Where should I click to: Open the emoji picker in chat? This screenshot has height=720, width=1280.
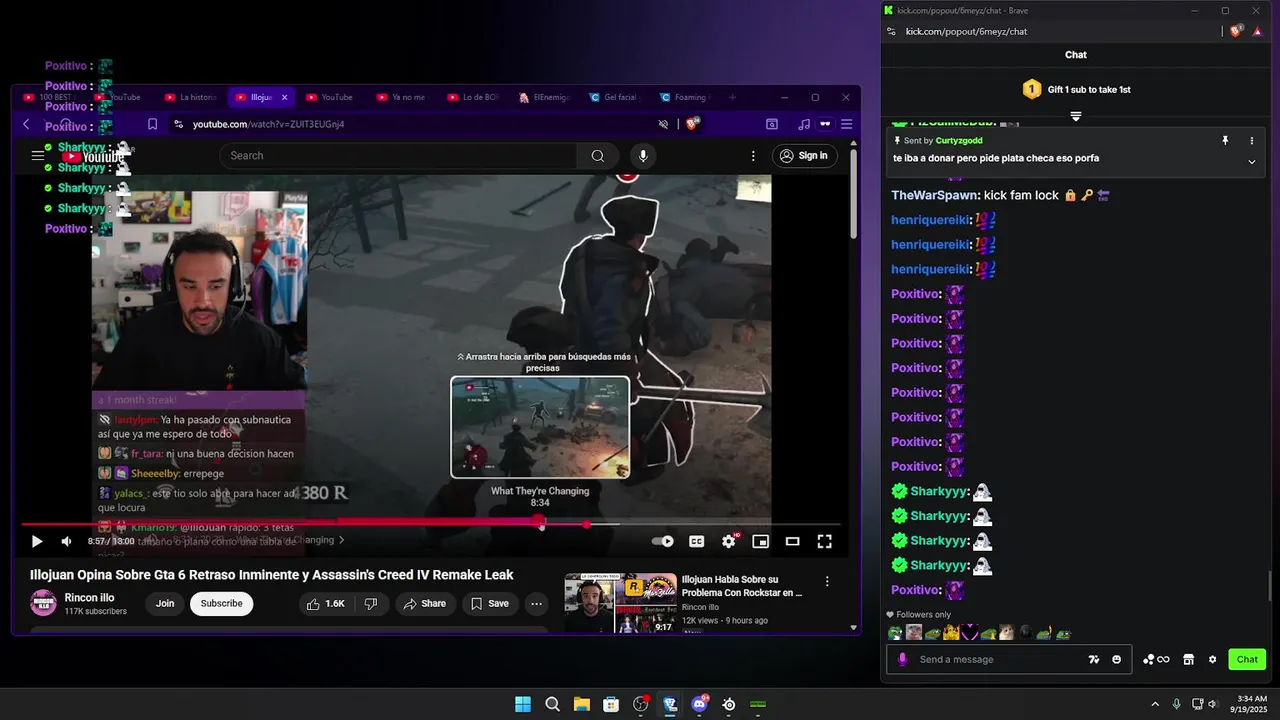pos(1116,659)
